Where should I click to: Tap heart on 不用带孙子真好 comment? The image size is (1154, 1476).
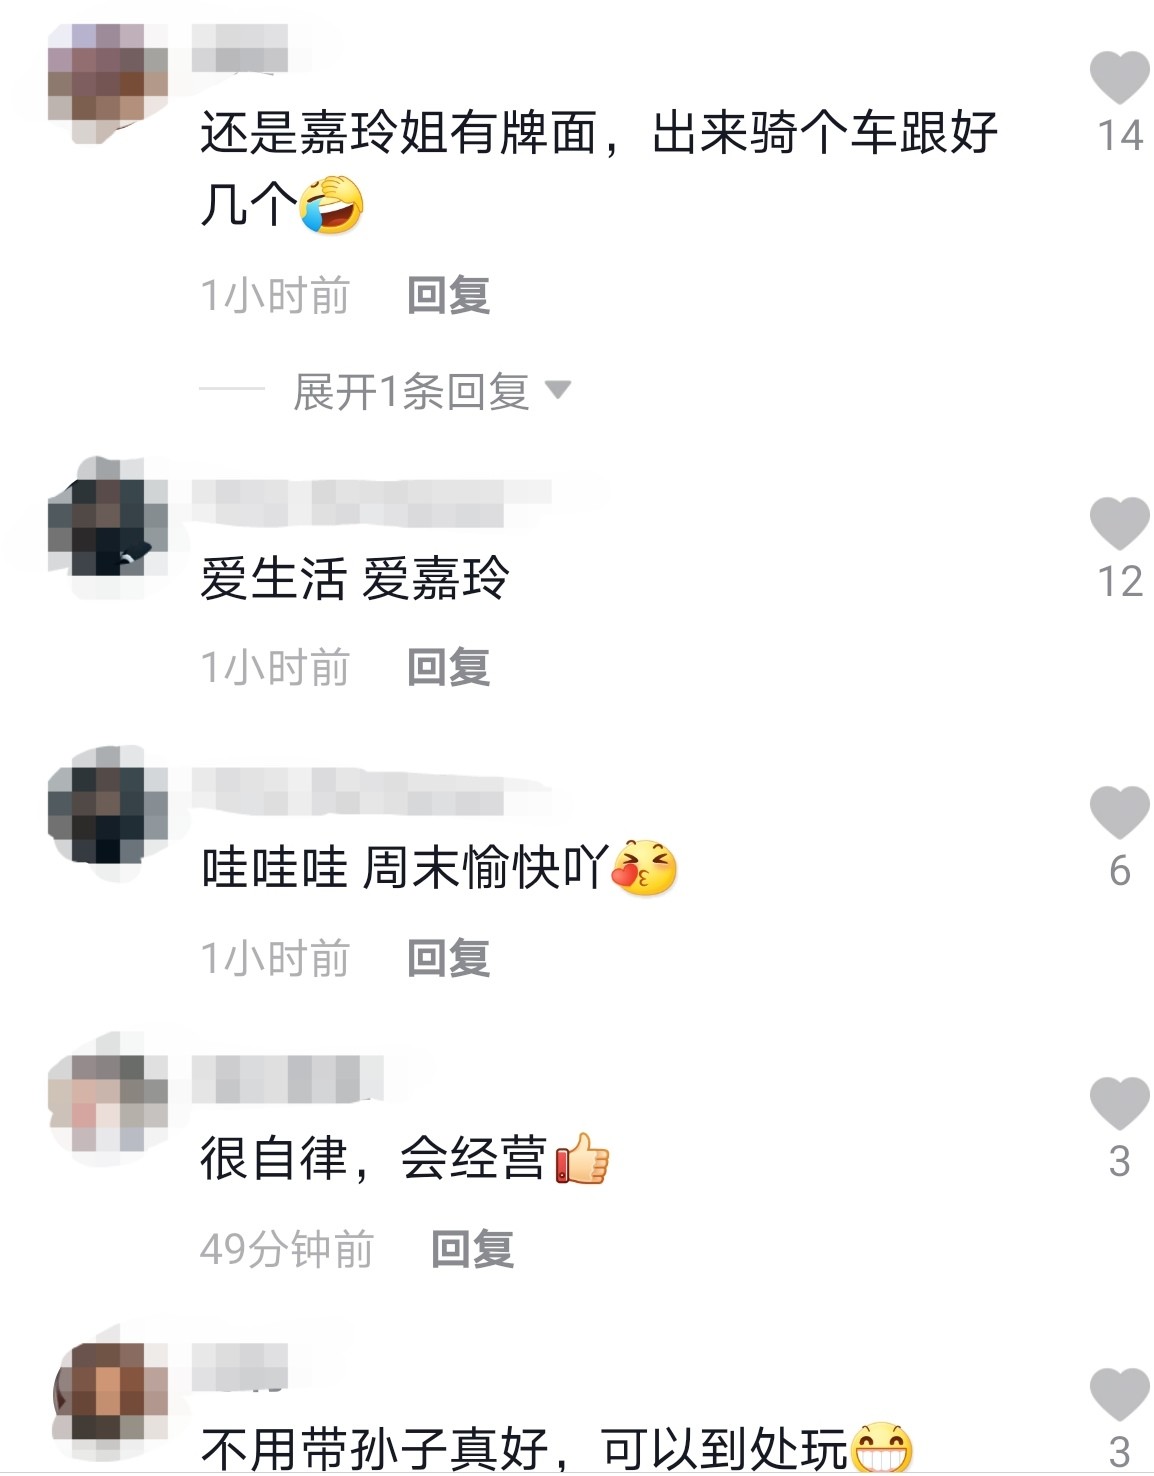1119,1394
